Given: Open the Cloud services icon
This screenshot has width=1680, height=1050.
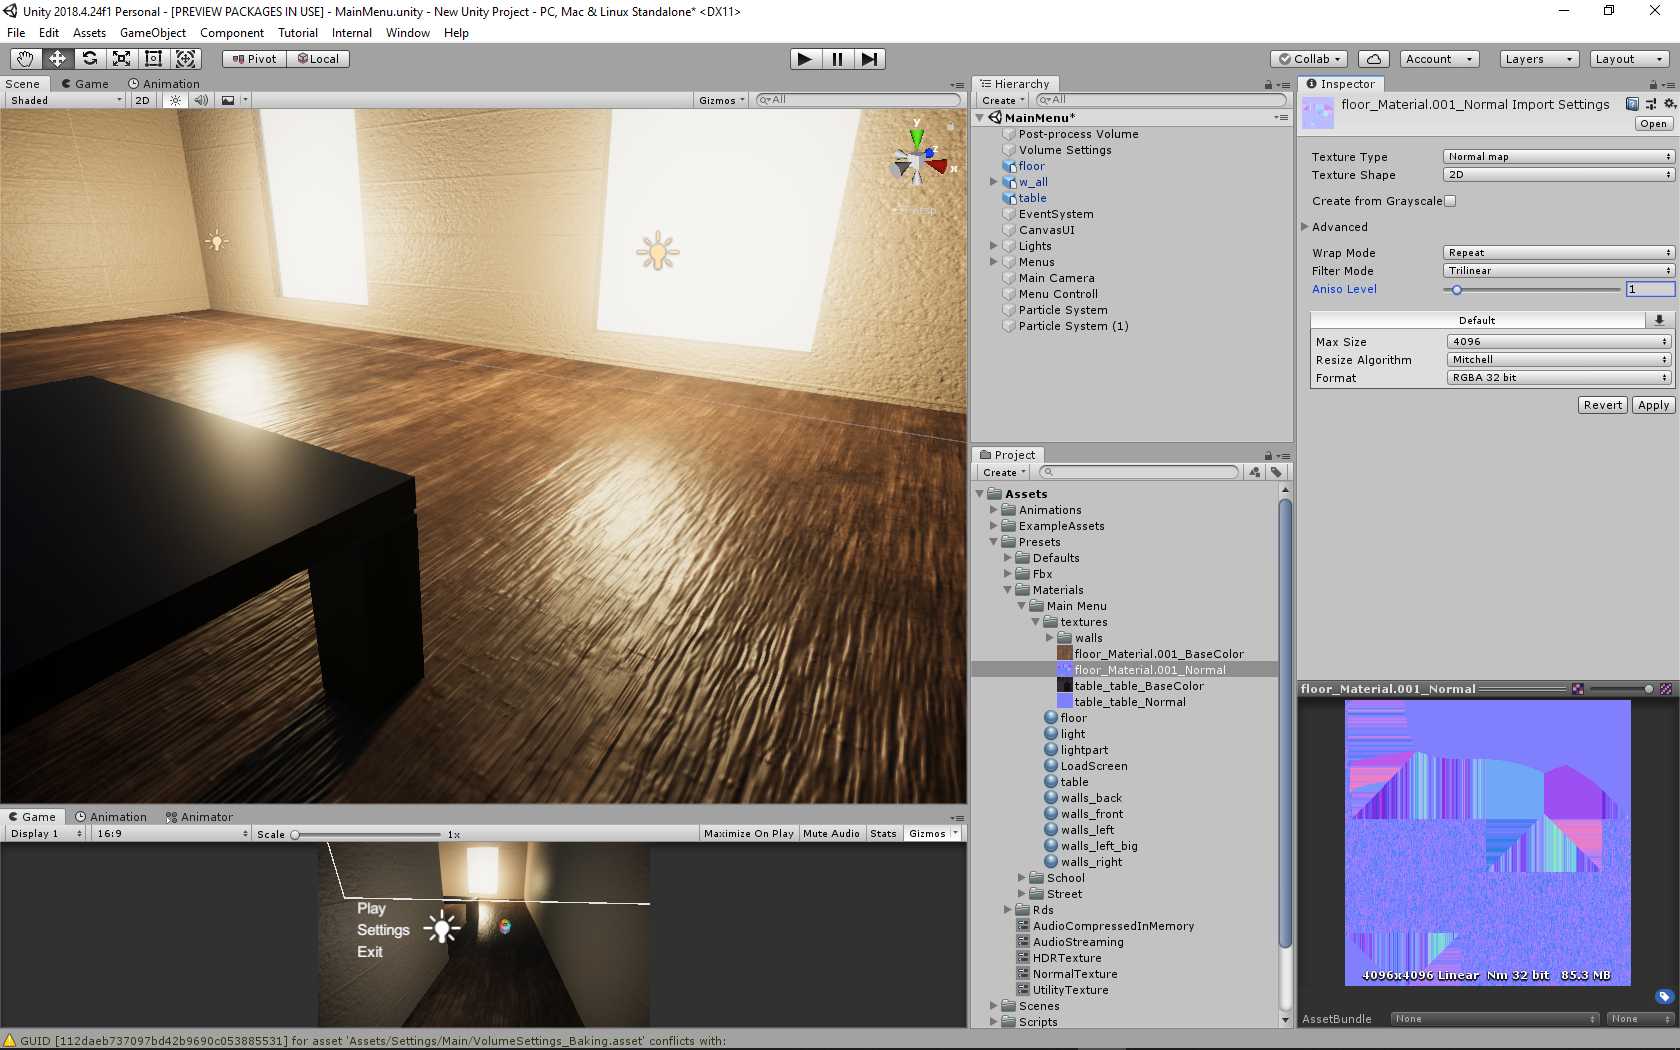Looking at the screenshot, I should tap(1374, 59).
